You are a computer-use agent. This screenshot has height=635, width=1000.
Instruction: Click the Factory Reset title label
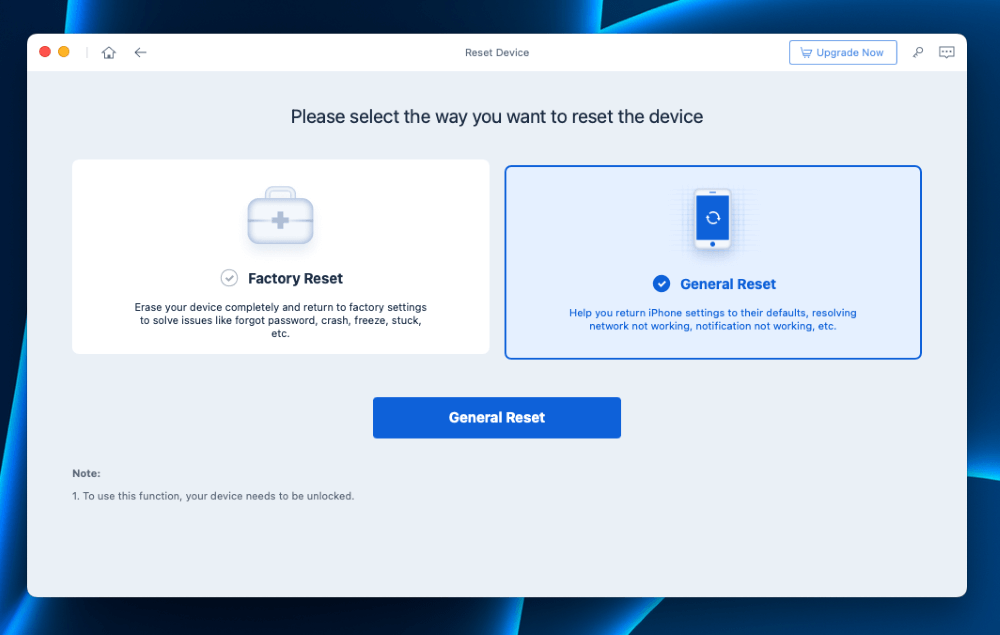coord(295,279)
